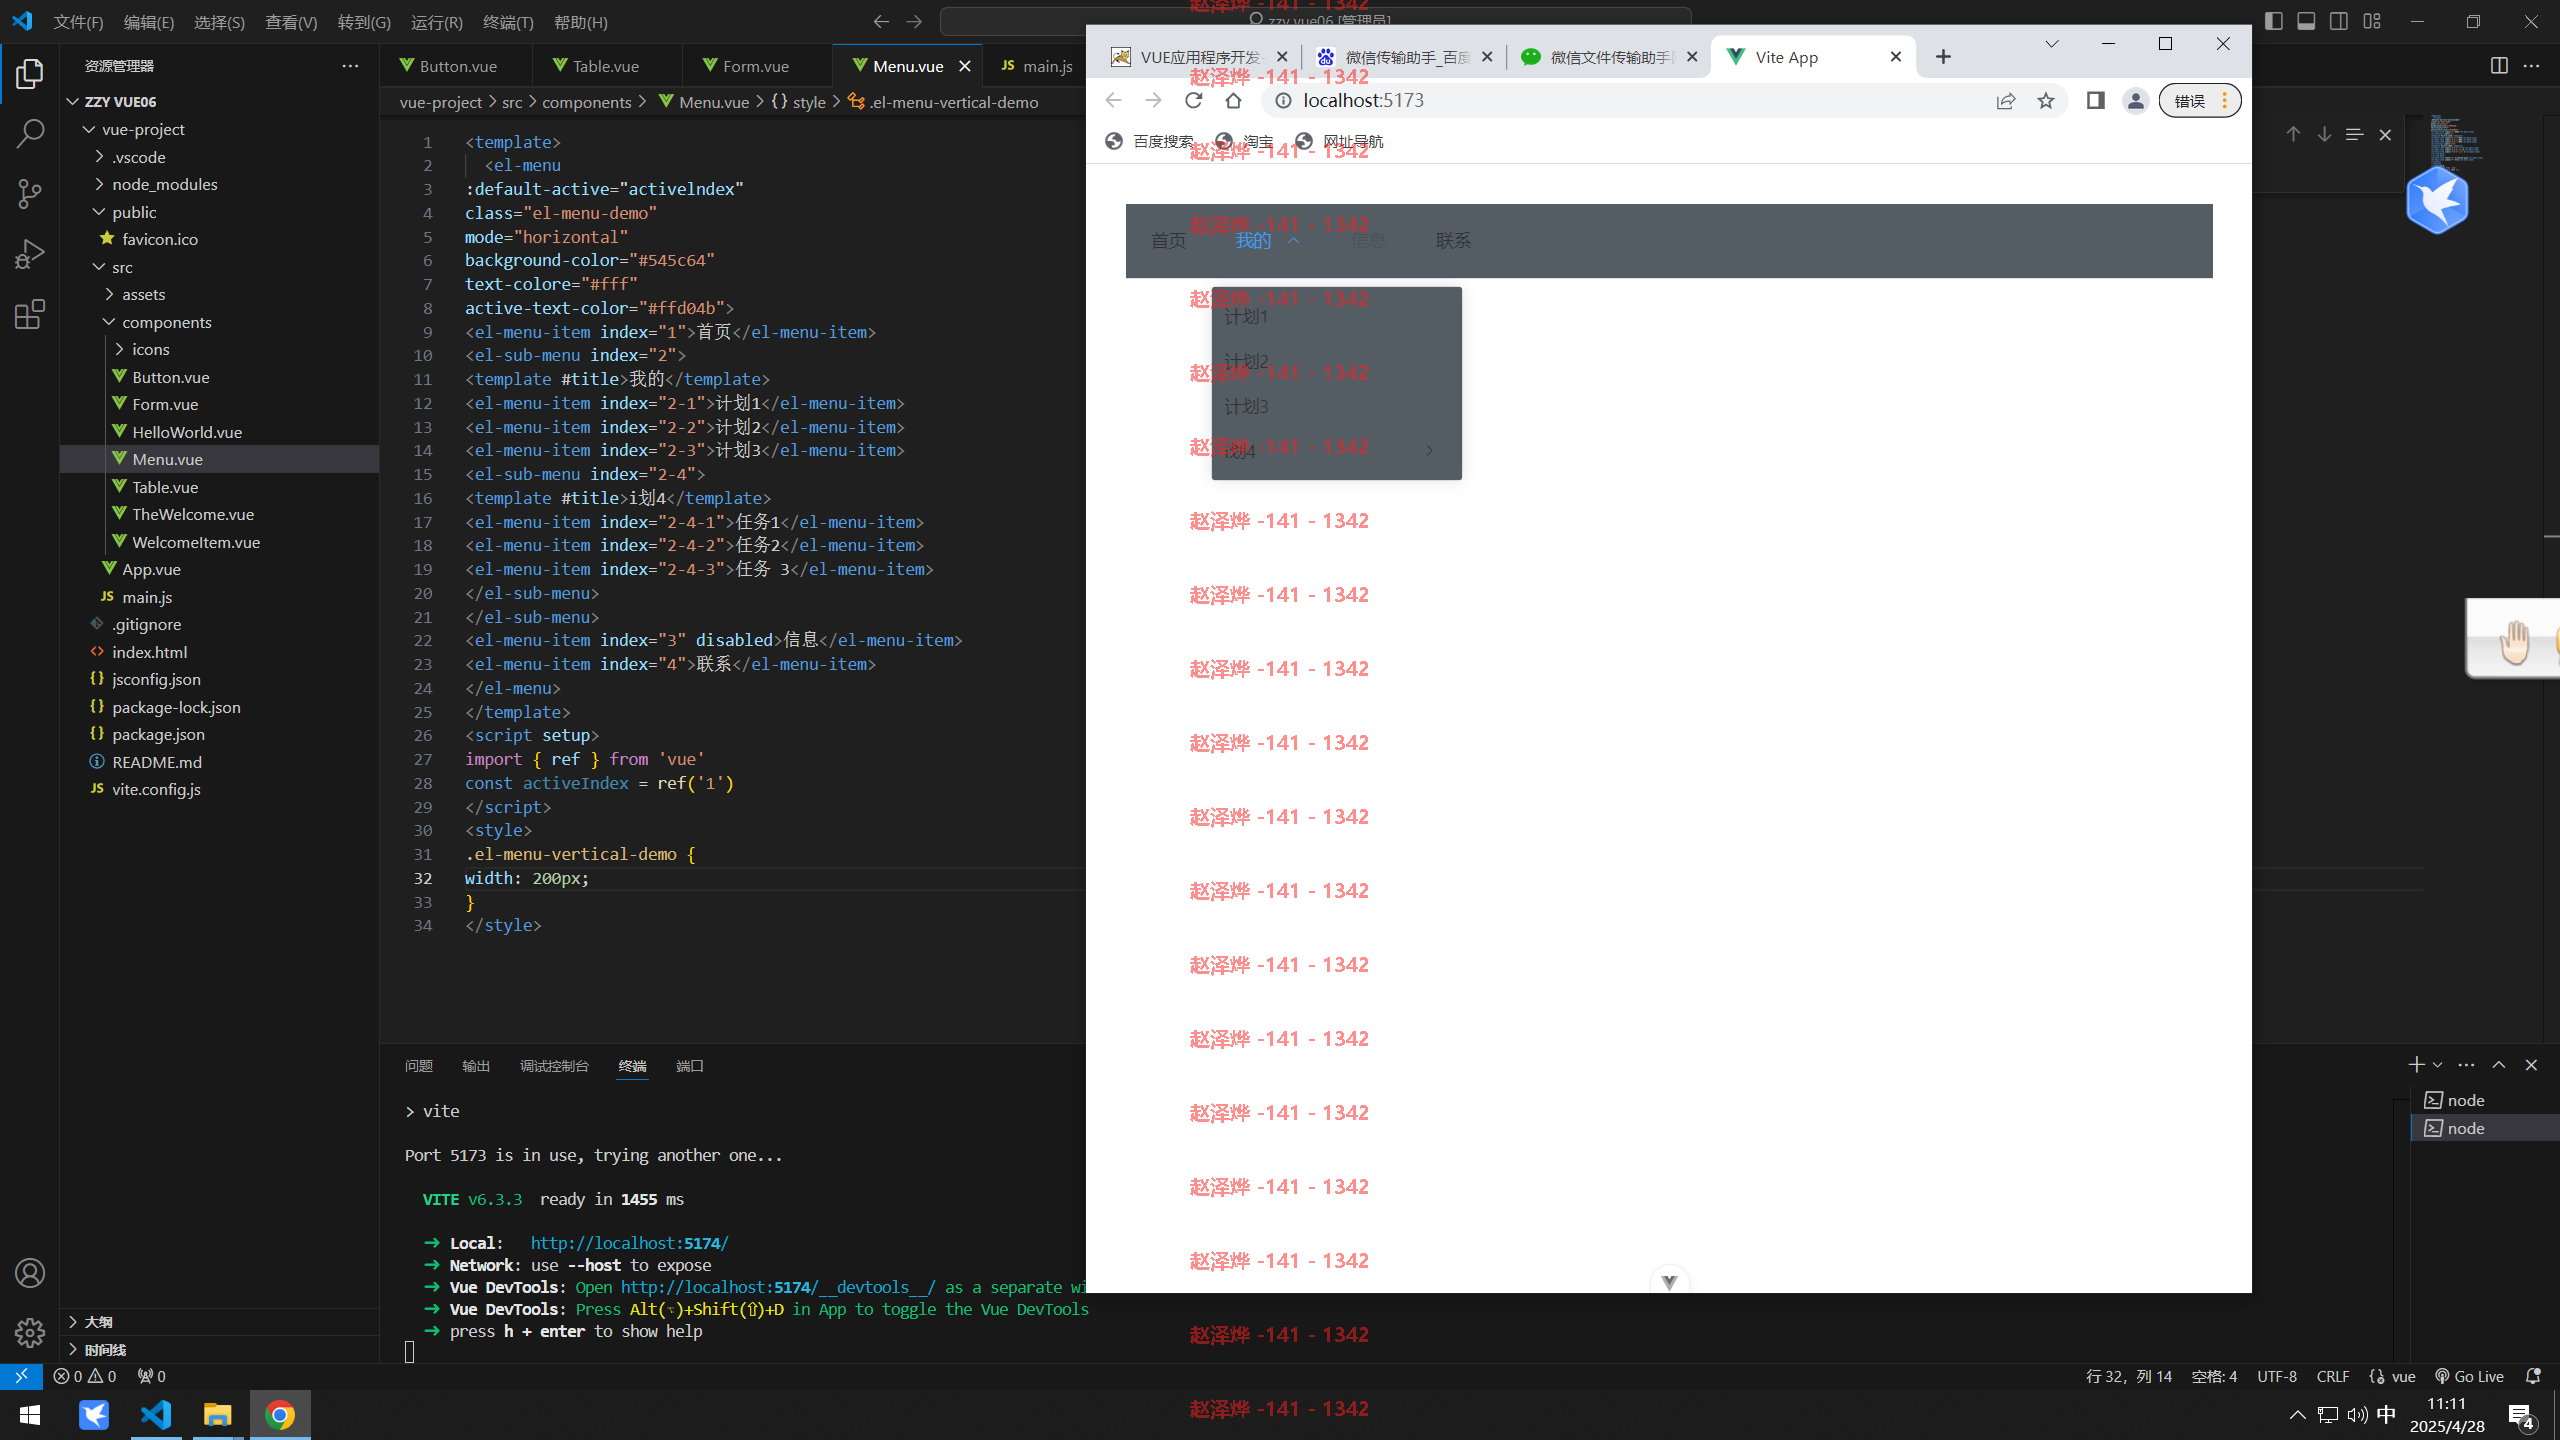Click the errors and warnings status indicator
This screenshot has width=2560, height=1440.
[x=85, y=1376]
